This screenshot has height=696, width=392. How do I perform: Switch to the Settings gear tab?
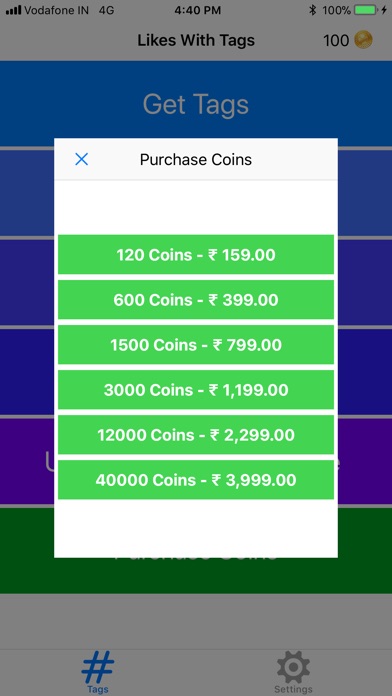click(x=293, y=672)
